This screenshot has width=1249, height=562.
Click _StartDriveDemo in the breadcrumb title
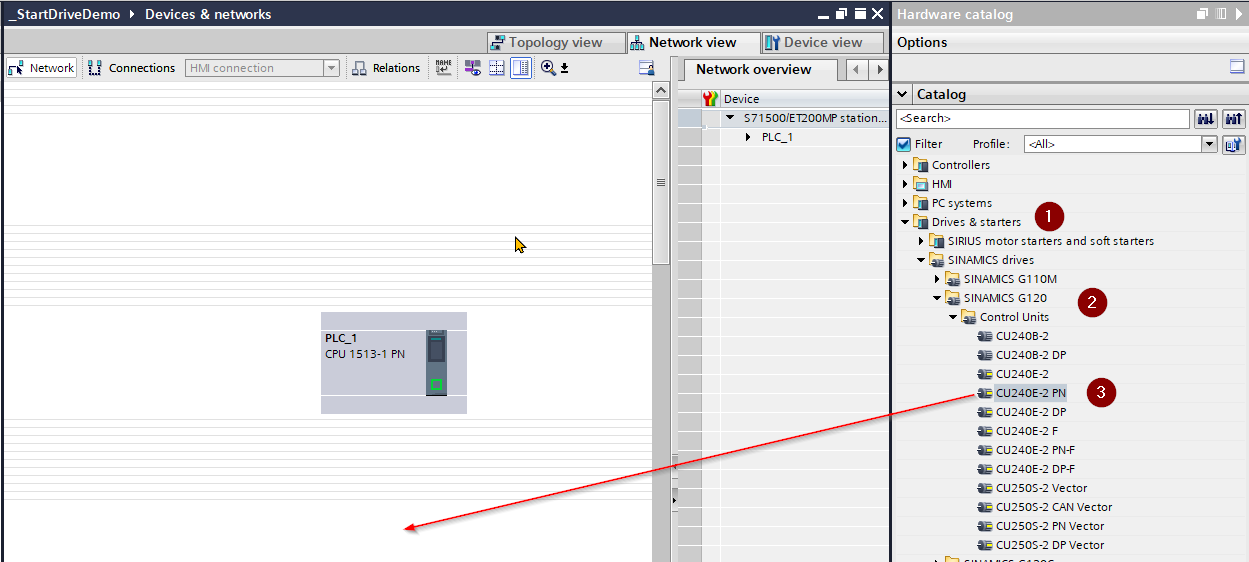(x=63, y=14)
